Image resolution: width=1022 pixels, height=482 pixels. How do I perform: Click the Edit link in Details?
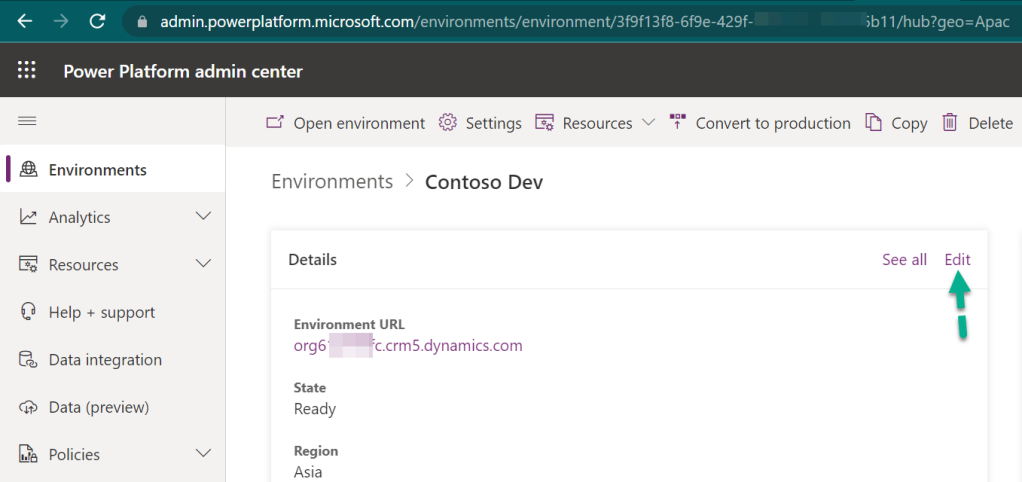tap(957, 259)
